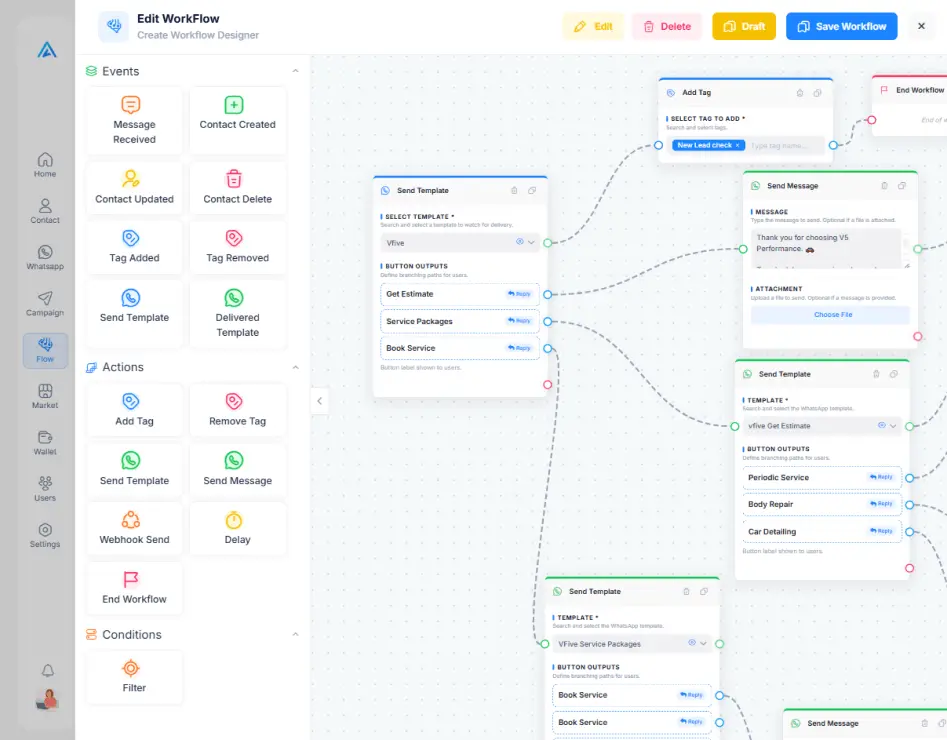Open Wallet in the sidebar
The width and height of the screenshot is (947, 740).
point(45,443)
